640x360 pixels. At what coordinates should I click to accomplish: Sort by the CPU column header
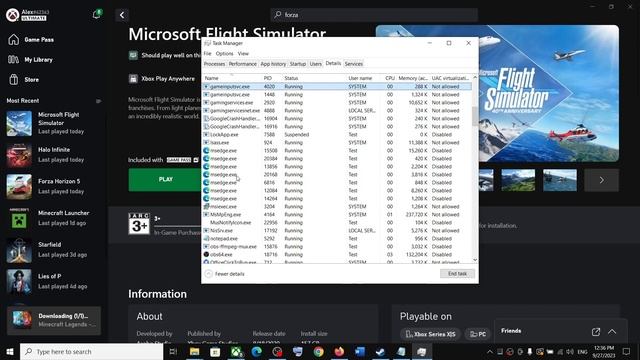tap(390, 78)
